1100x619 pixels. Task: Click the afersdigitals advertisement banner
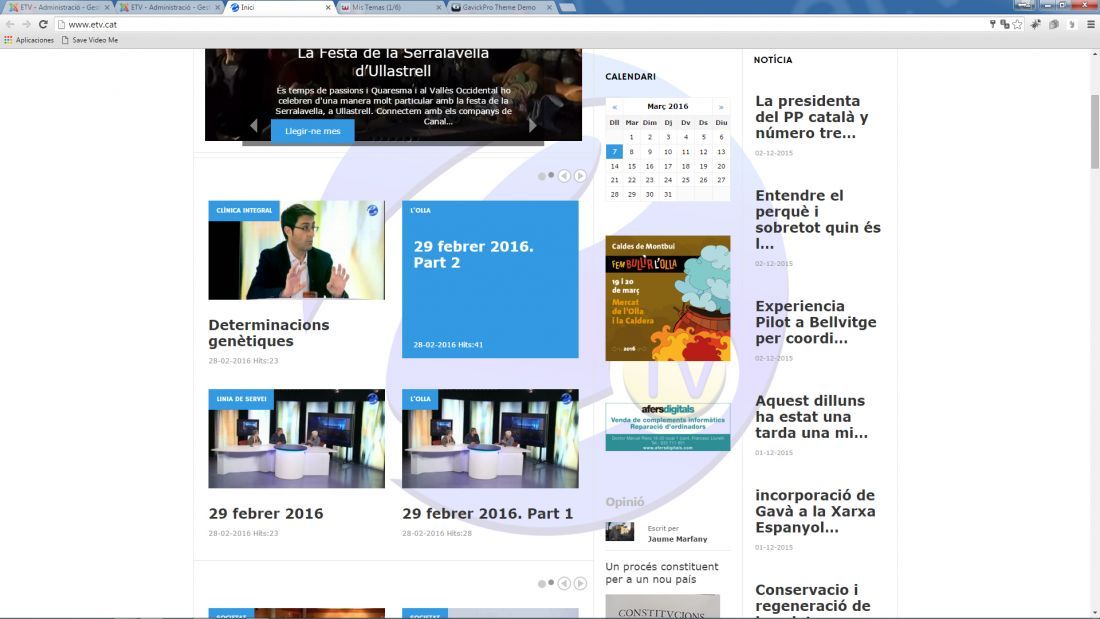pyautogui.click(x=668, y=427)
